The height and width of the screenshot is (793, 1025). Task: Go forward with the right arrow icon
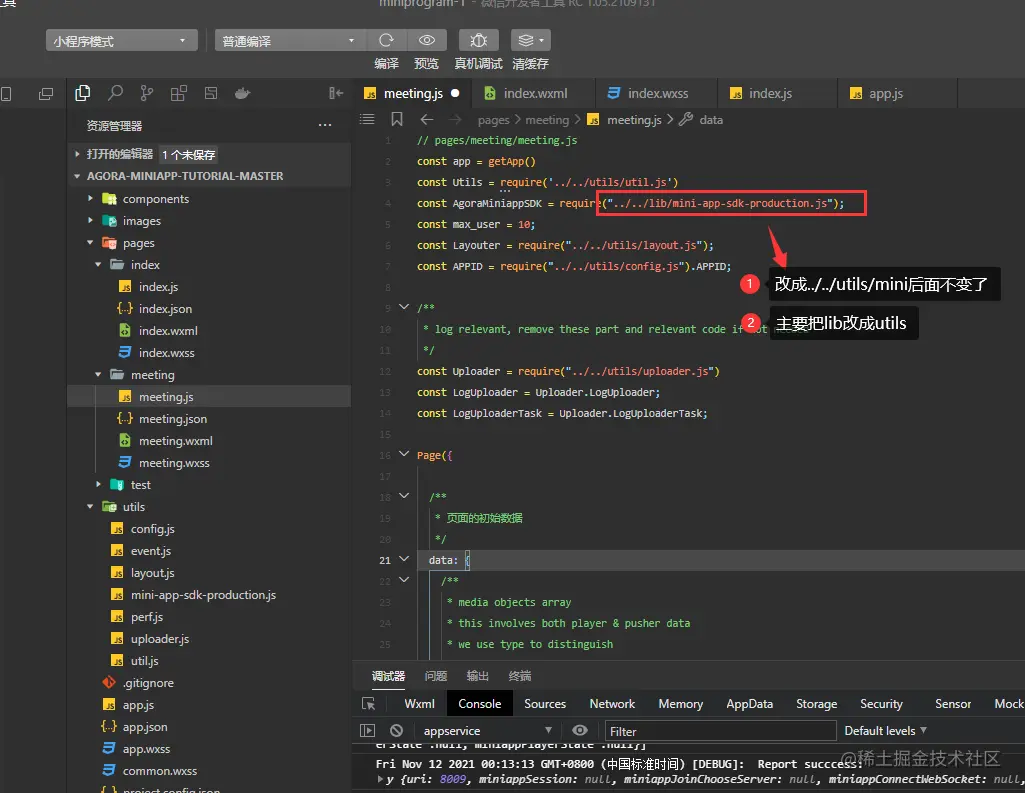point(456,120)
